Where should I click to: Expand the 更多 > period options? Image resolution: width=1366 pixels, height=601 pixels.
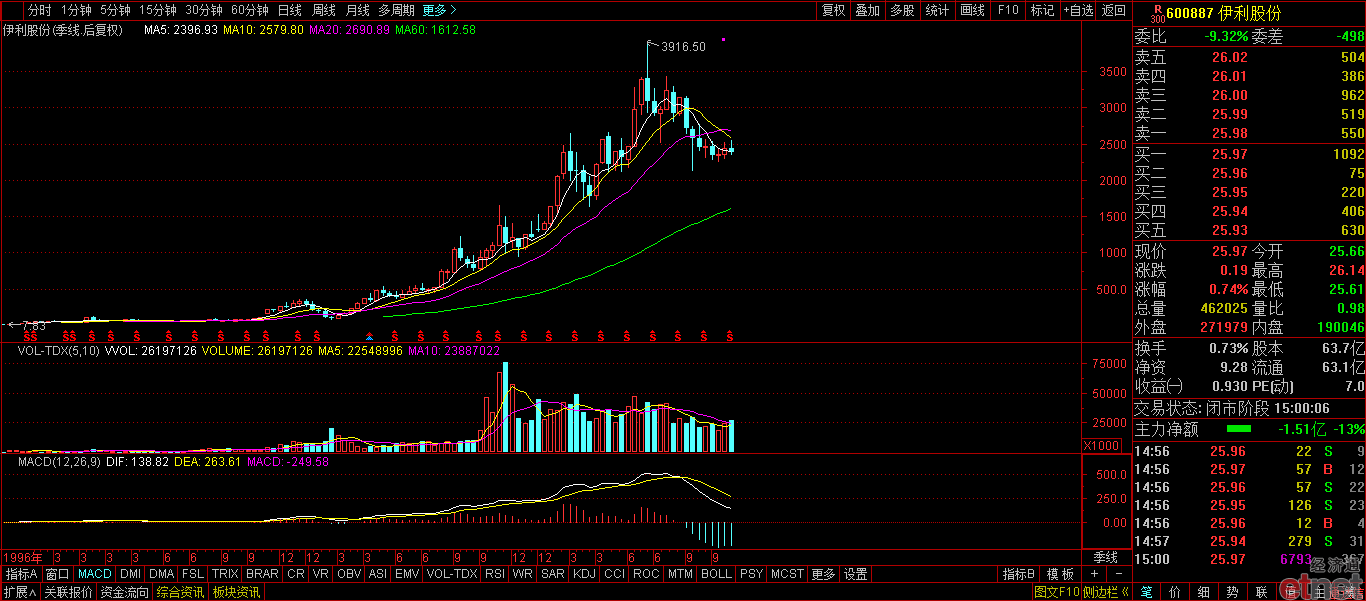tap(439, 10)
